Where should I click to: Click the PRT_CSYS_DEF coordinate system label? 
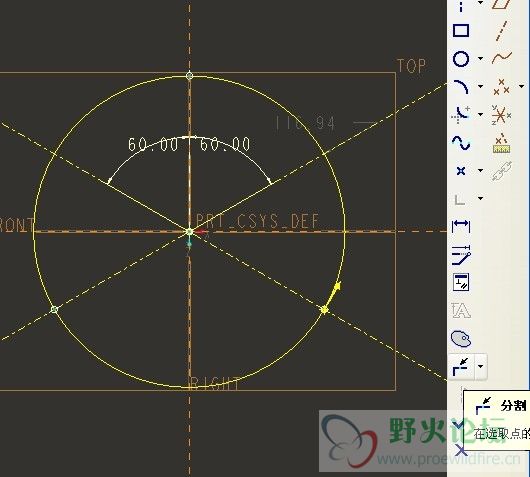pos(258,221)
